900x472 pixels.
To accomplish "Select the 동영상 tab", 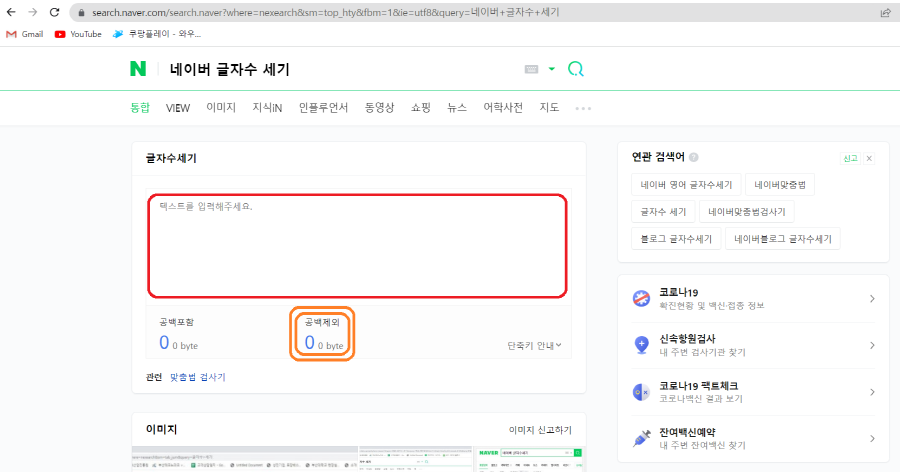I will tap(379, 107).
